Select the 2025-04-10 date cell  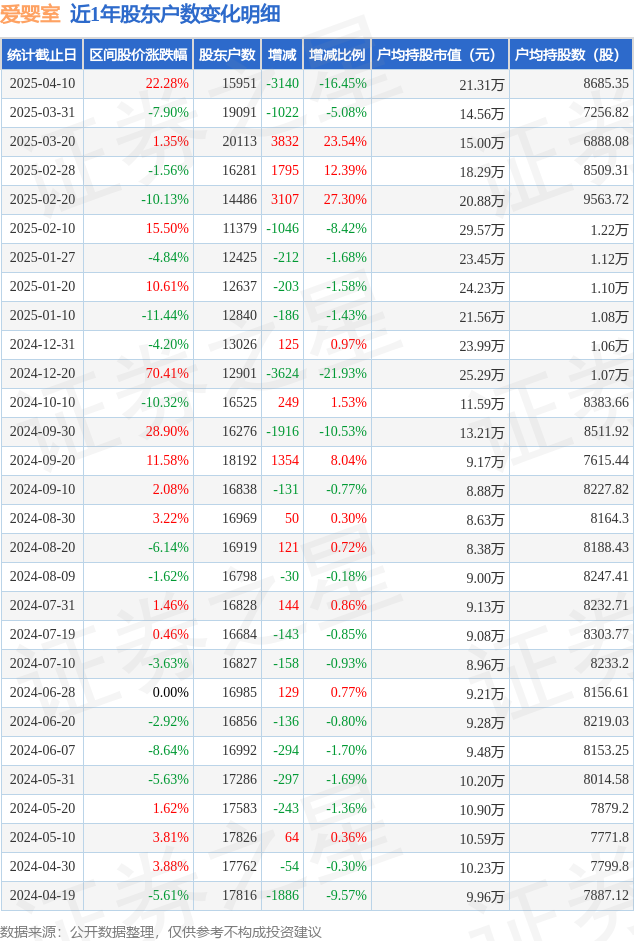pos(42,83)
